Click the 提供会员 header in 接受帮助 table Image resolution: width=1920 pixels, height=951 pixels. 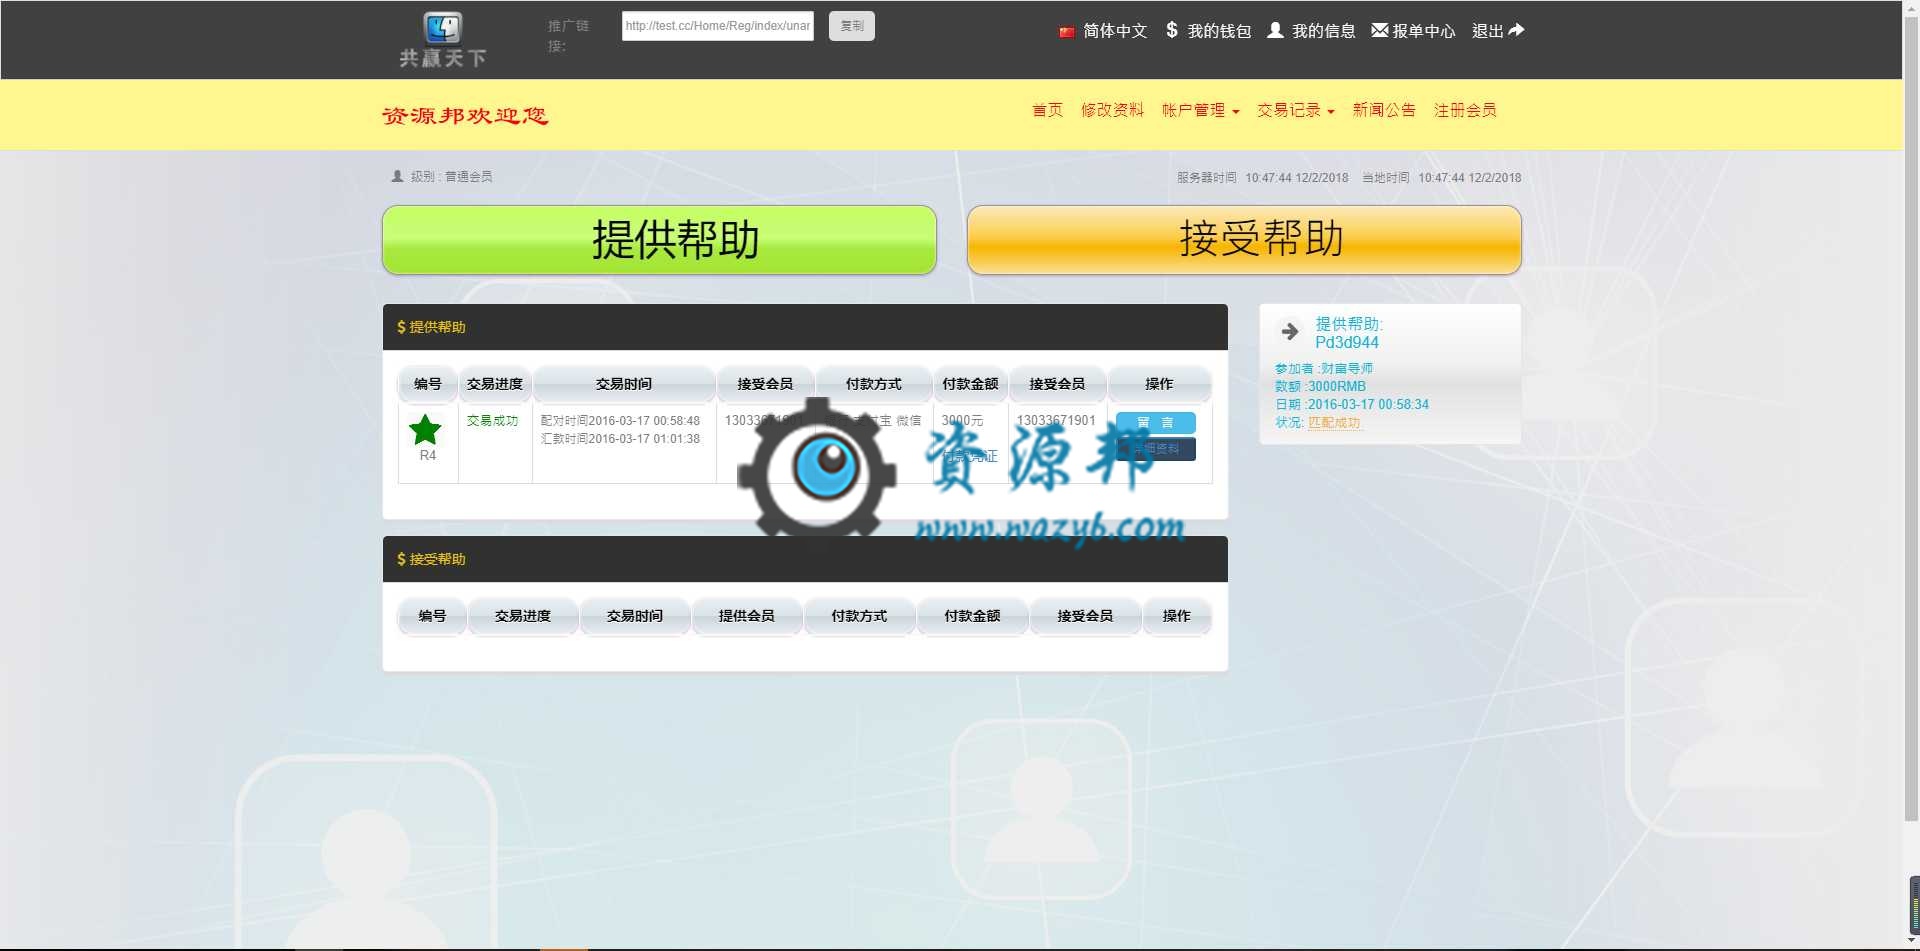(746, 616)
